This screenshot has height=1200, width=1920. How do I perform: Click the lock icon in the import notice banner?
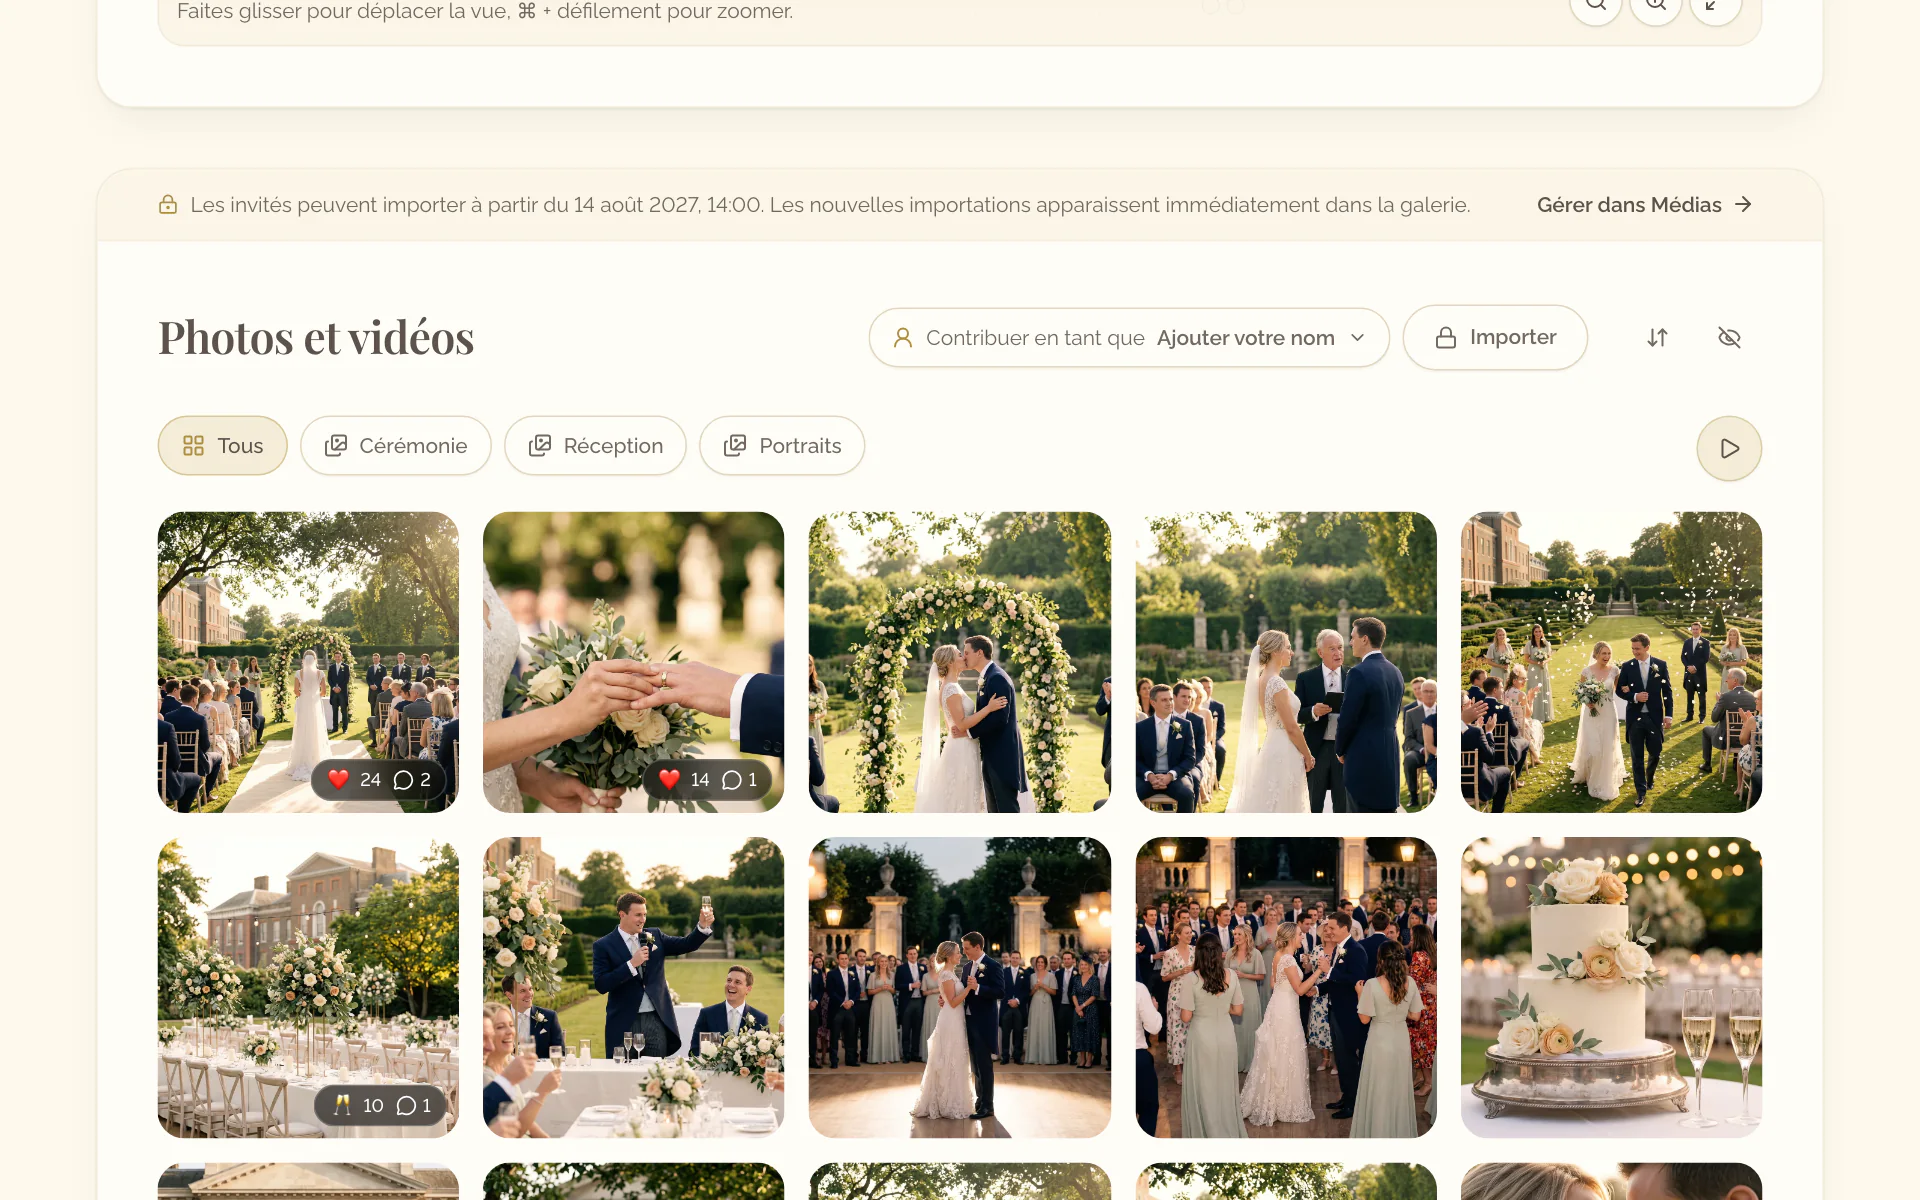tap(168, 205)
